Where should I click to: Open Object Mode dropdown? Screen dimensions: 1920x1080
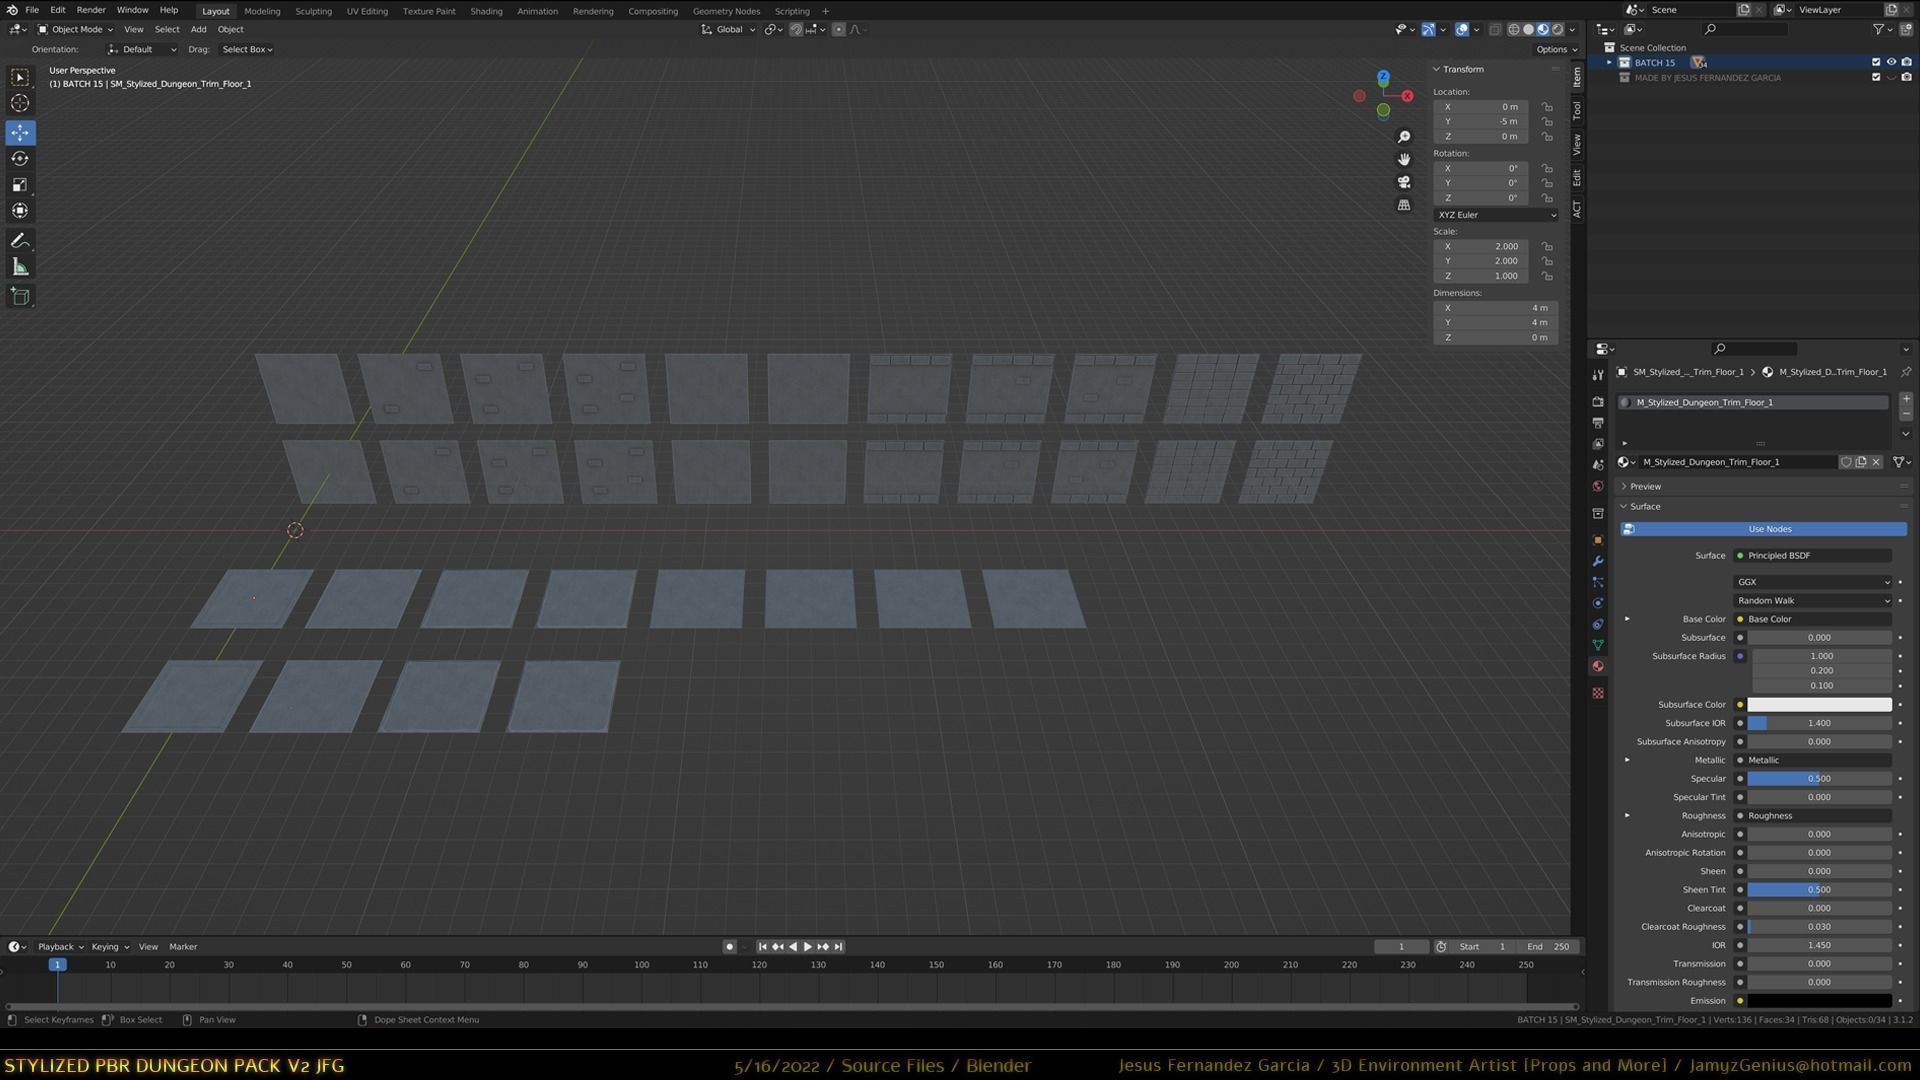(75, 29)
